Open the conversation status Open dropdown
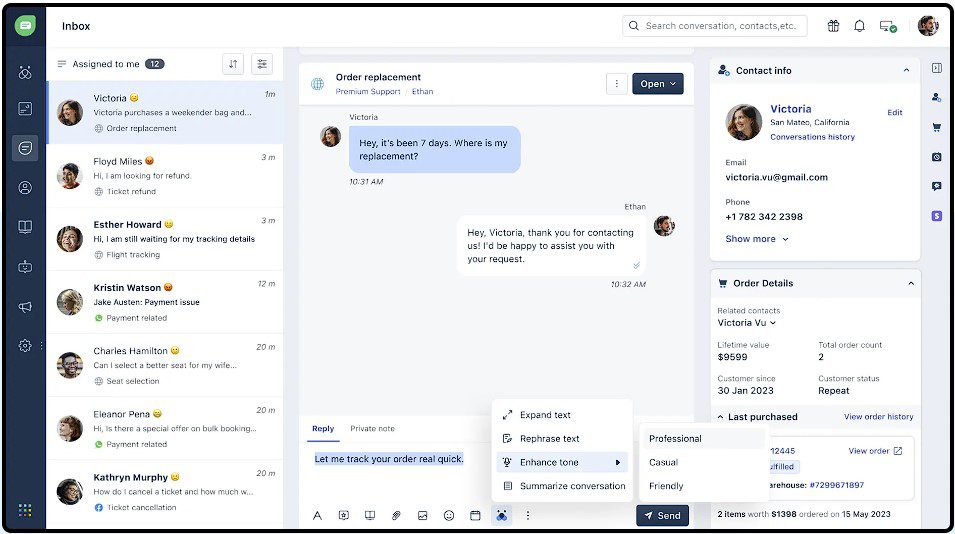955x534 pixels. click(x=658, y=84)
